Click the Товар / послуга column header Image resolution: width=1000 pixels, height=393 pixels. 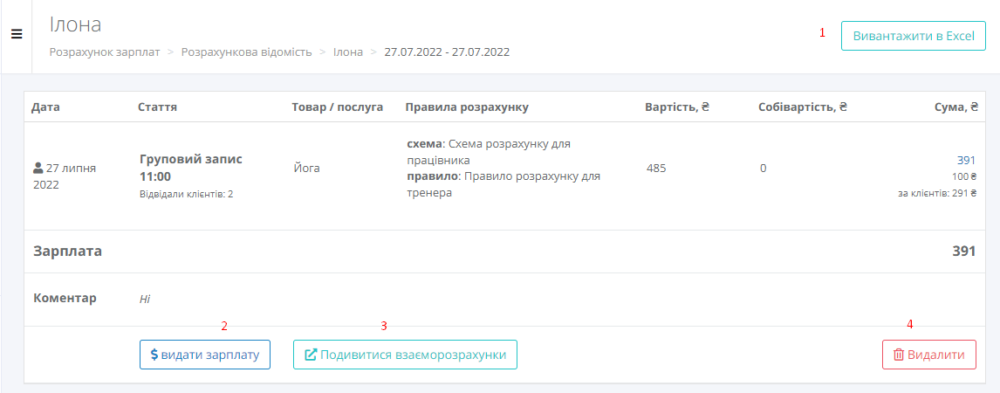pos(337,107)
